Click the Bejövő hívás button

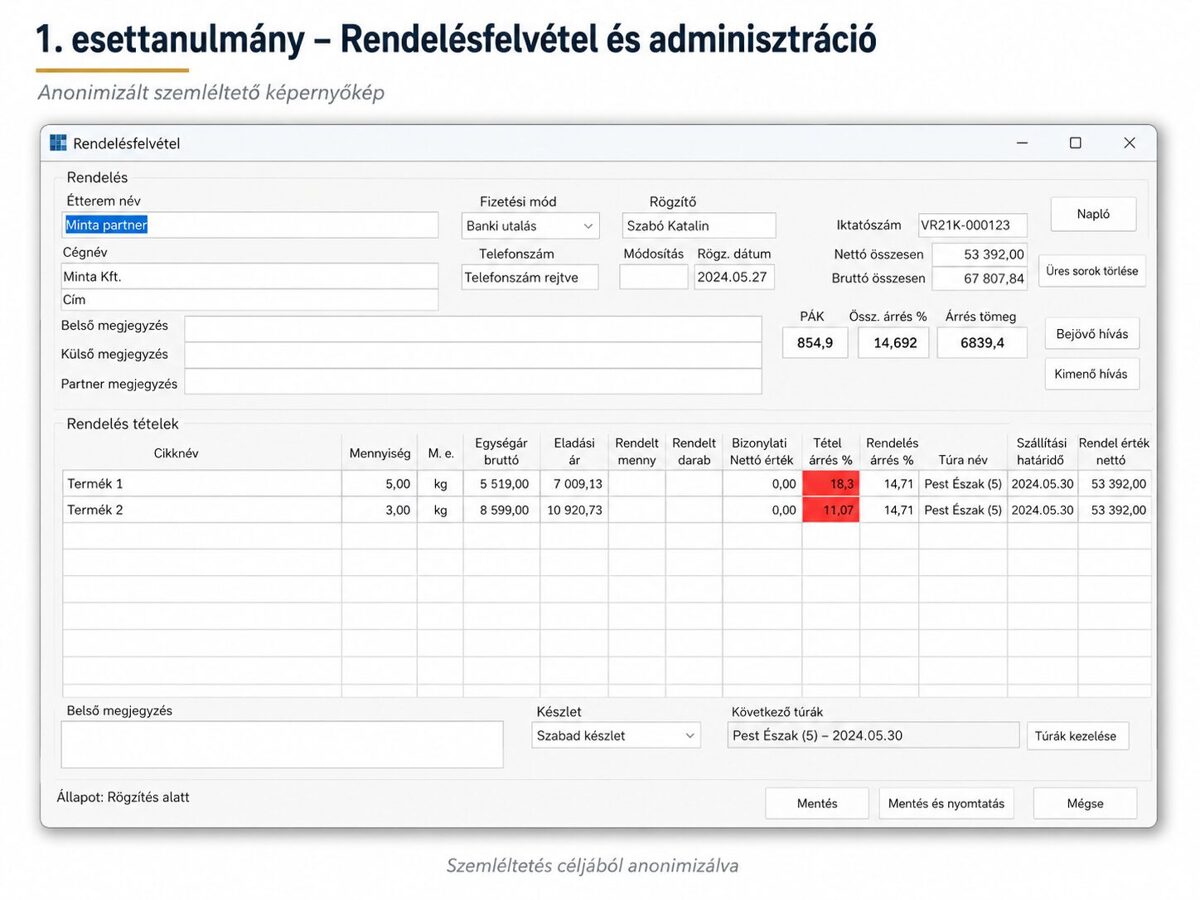tap(1092, 334)
